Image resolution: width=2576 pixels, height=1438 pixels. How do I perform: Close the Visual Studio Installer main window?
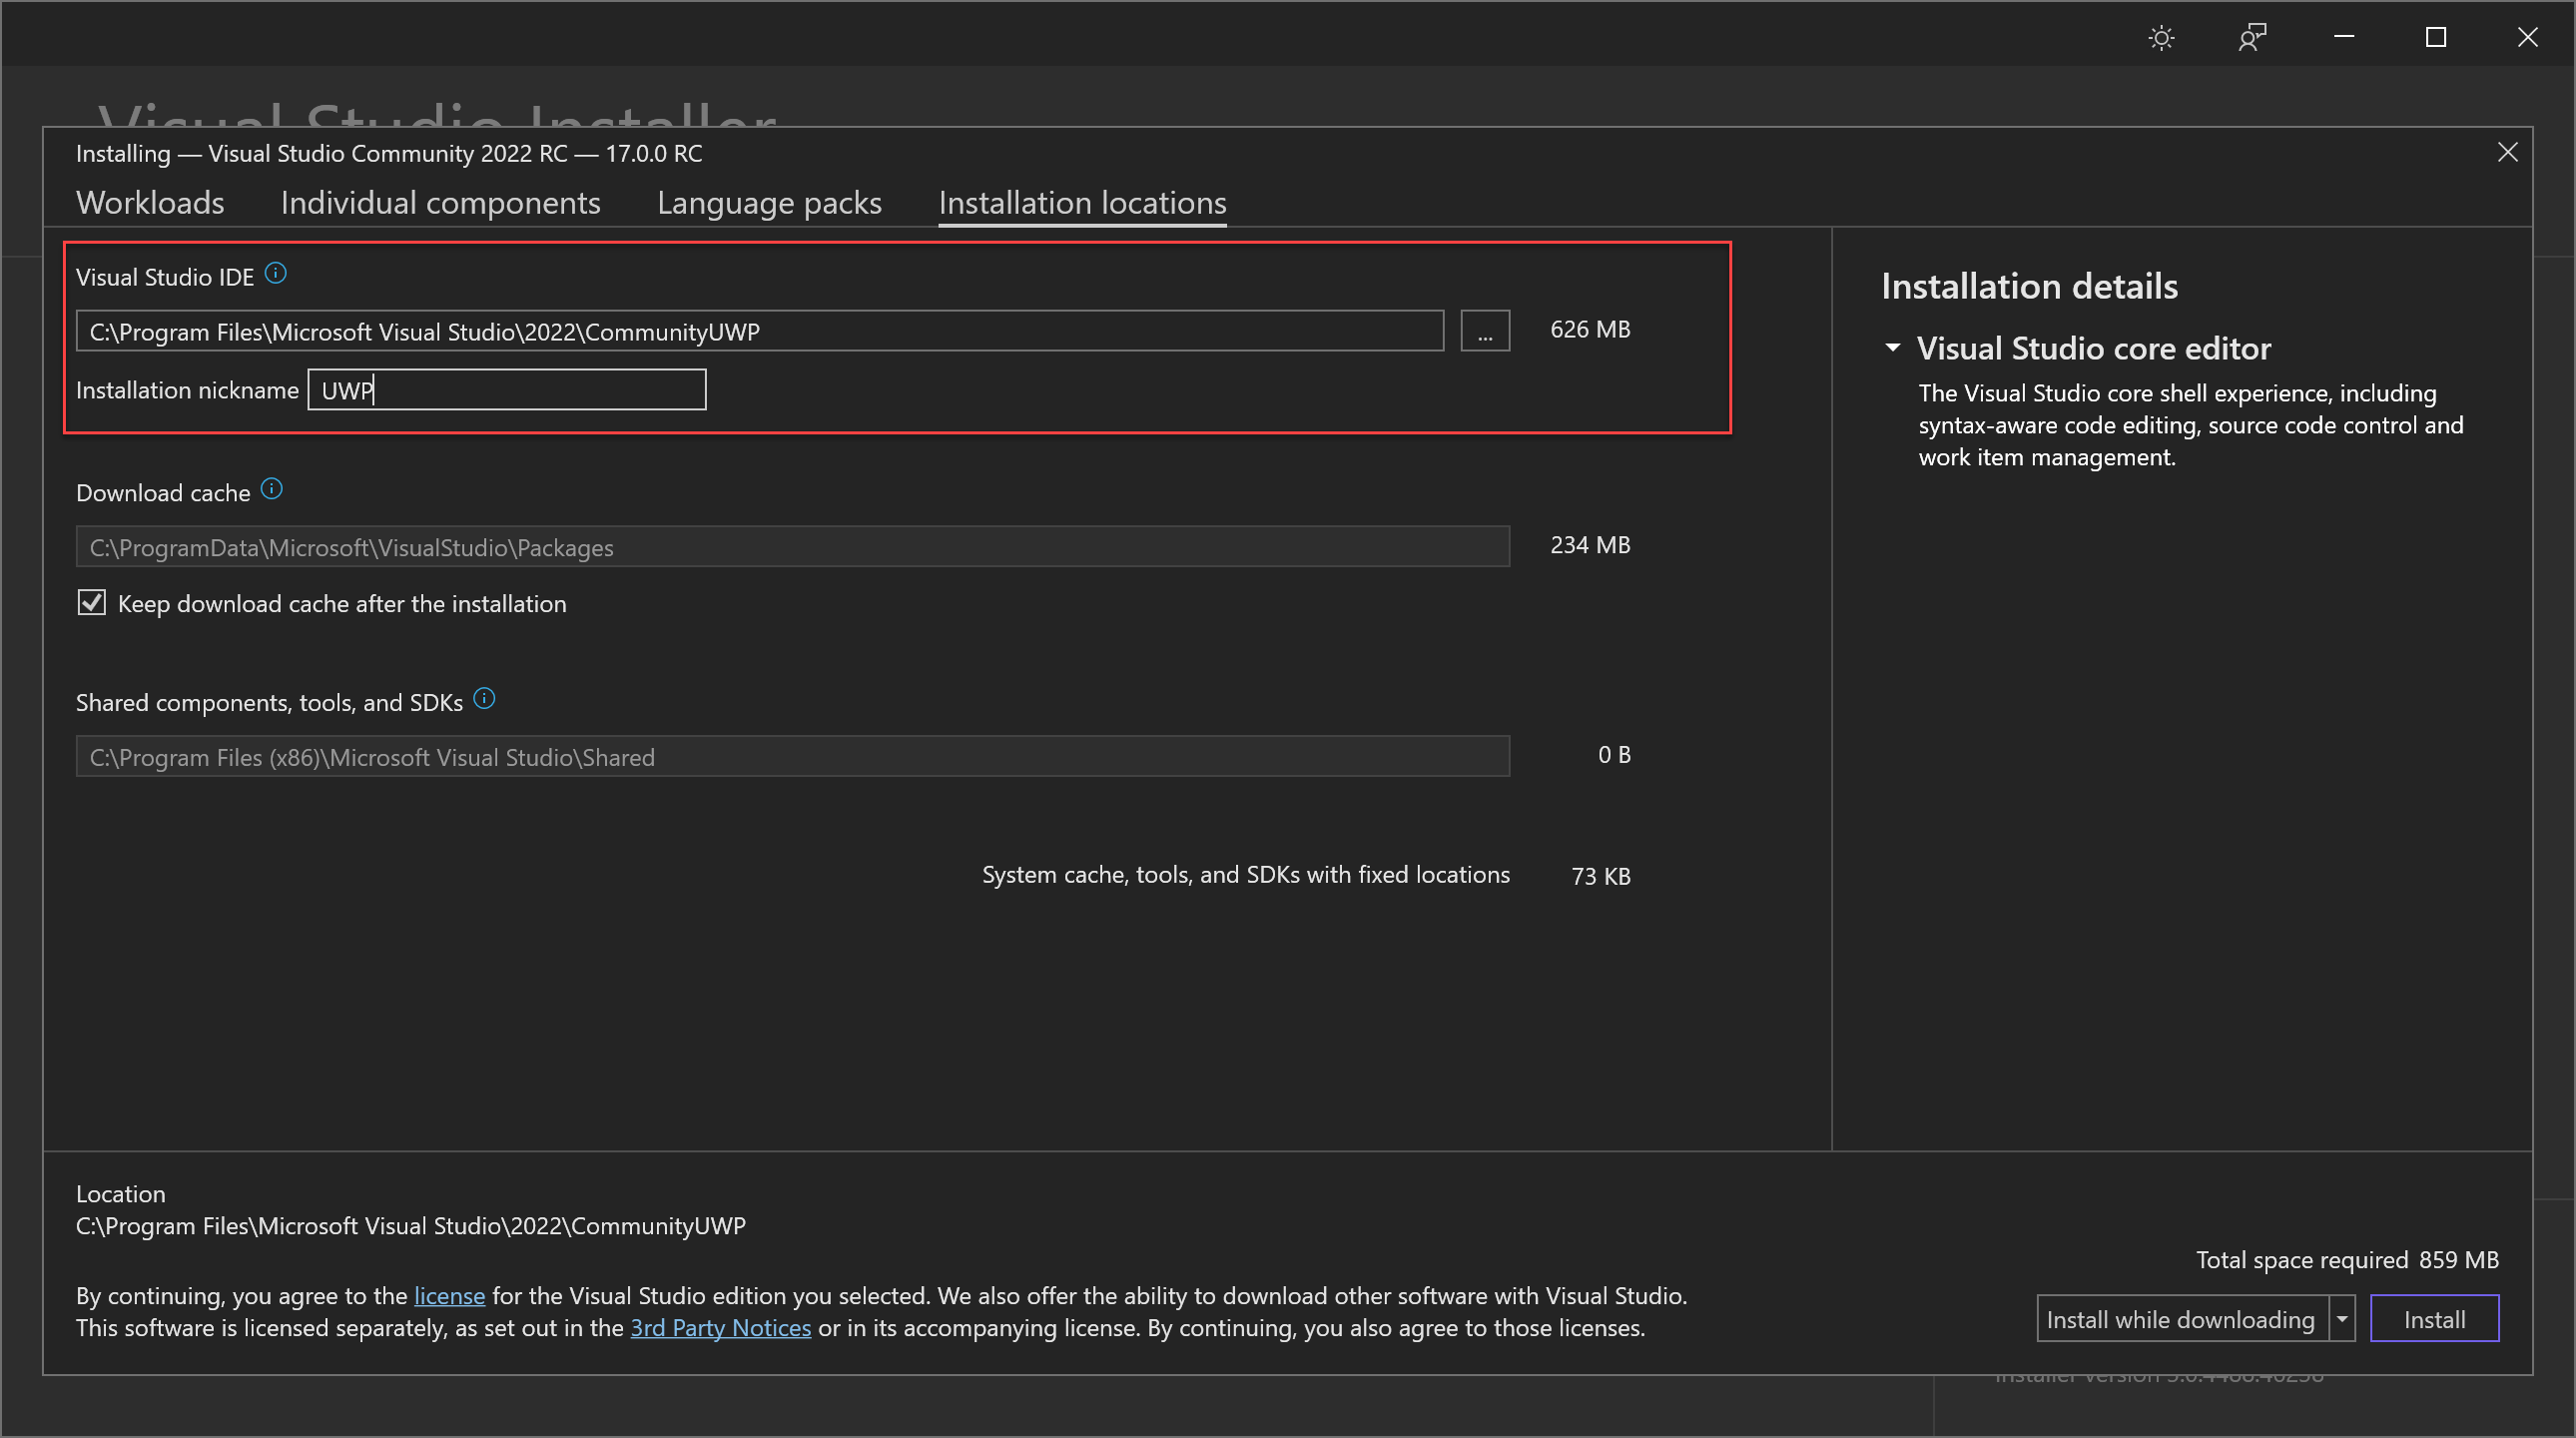(x=2527, y=37)
